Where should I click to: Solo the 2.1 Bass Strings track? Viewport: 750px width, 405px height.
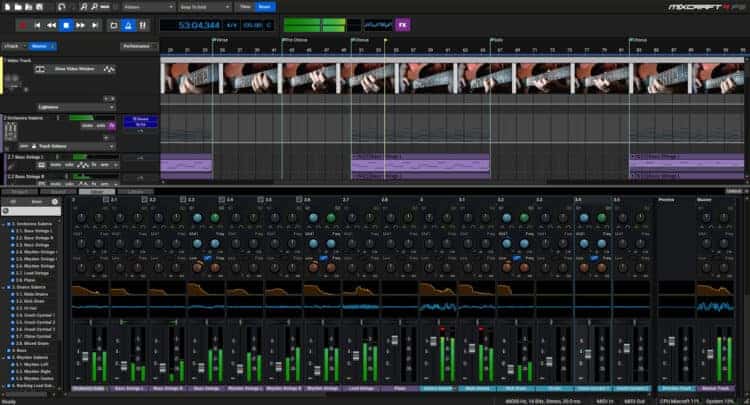click(x=69, y=165)
